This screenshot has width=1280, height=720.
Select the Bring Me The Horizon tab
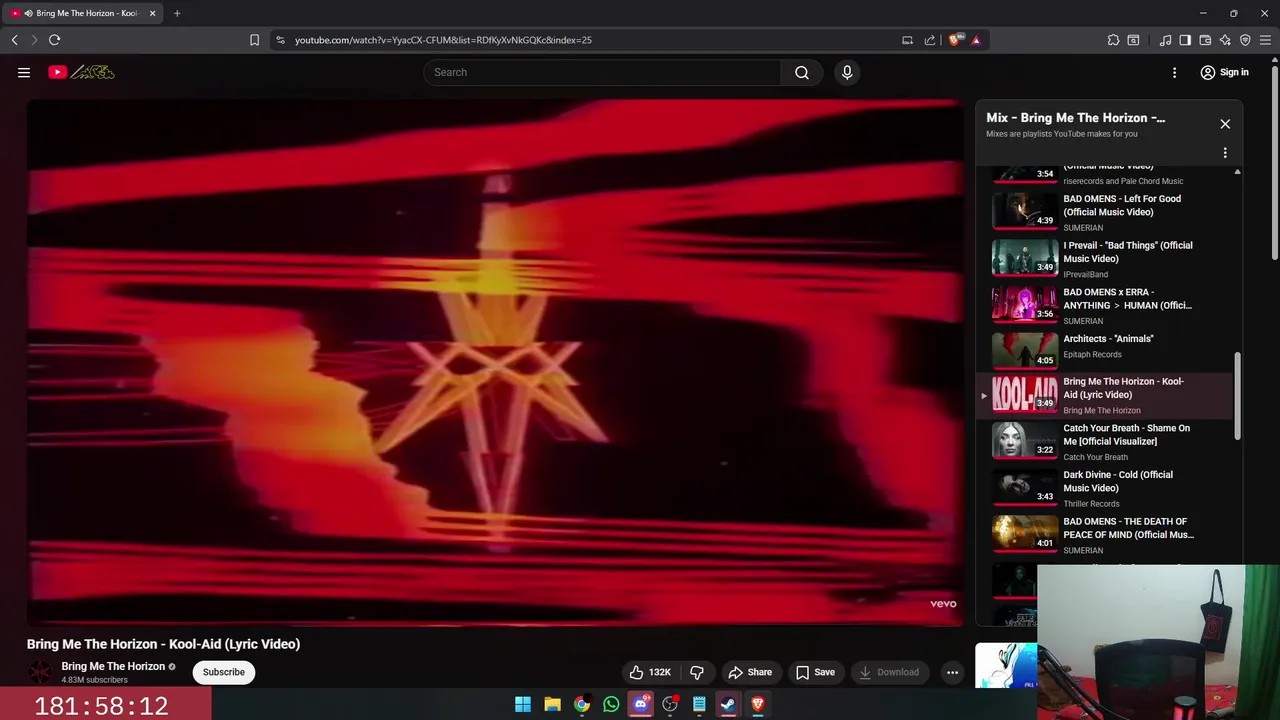[84, 13]
